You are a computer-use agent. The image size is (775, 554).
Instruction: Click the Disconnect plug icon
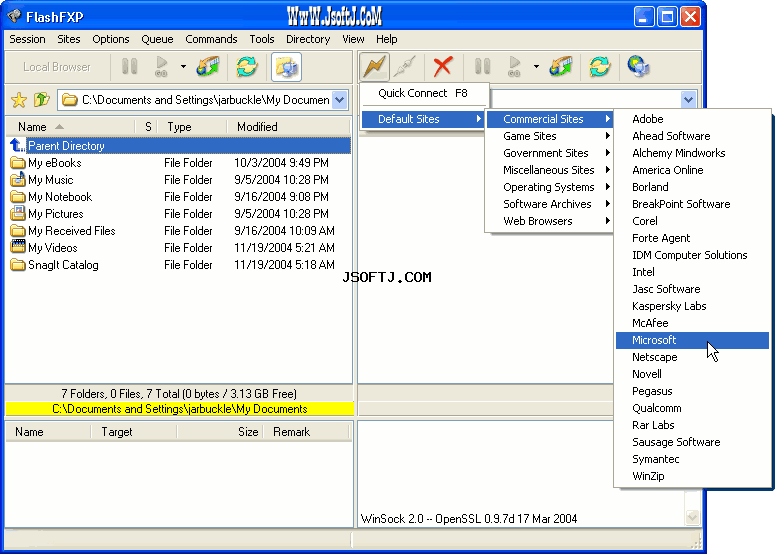click(x=405, y=67)
